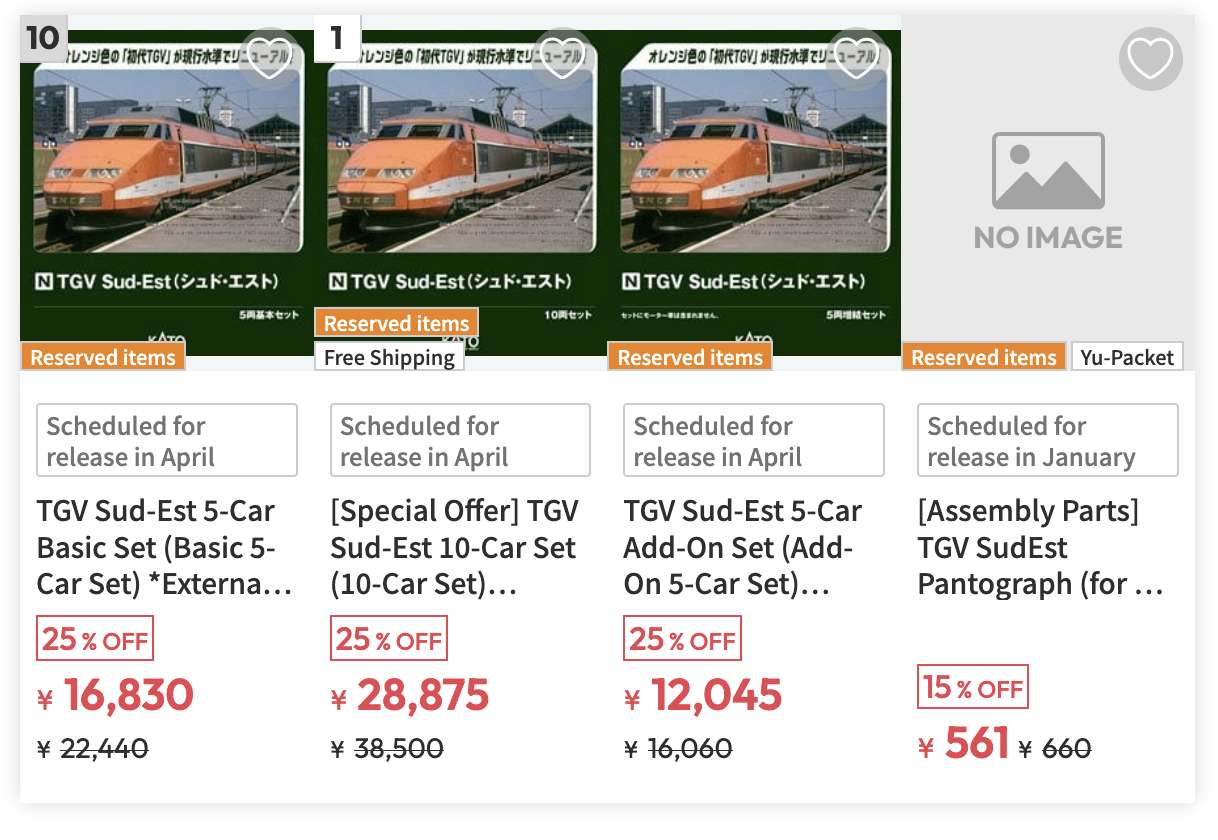Open TGV Sud-Est 5-Car Add-On Set title

click(x=743, y=547)
